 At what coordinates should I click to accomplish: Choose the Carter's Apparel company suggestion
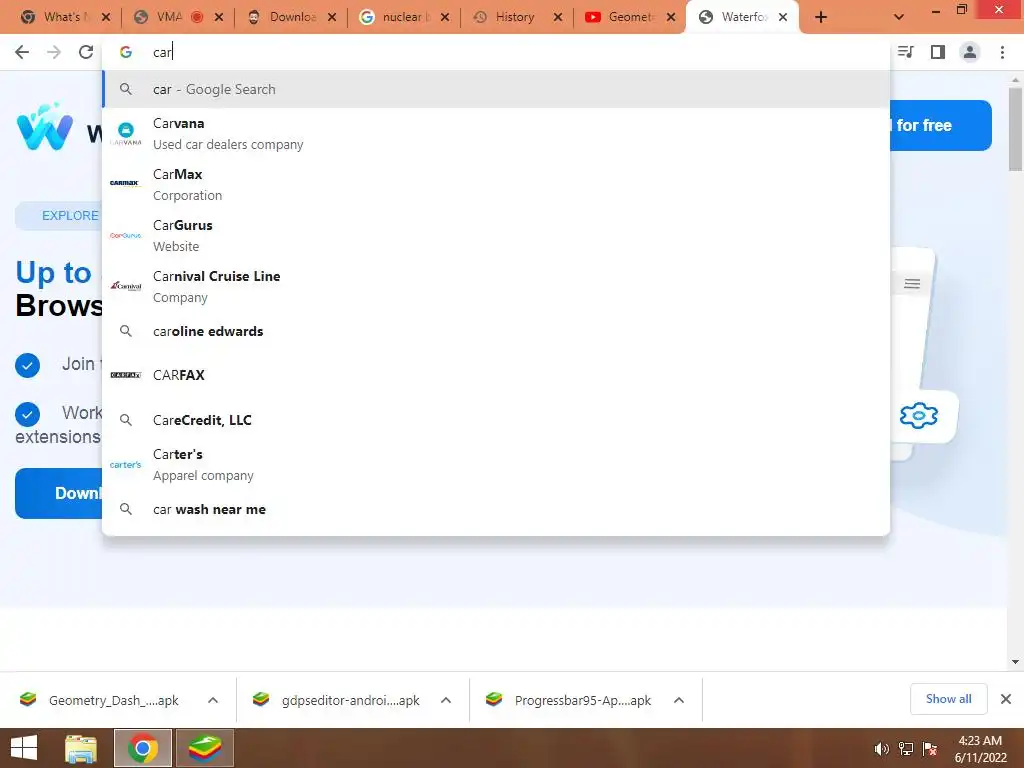tap(496, 464)
